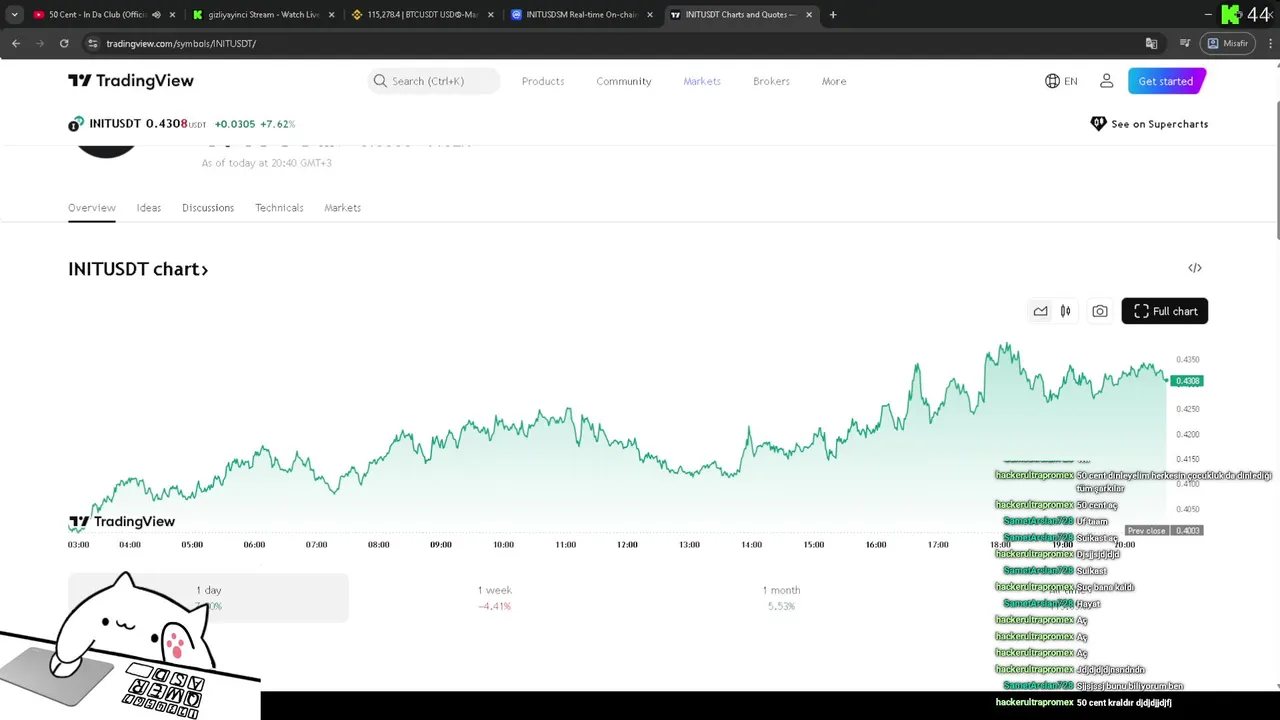Screen dimensions: 1280x720
Task: Reload the page
Action: pos(64,44)
